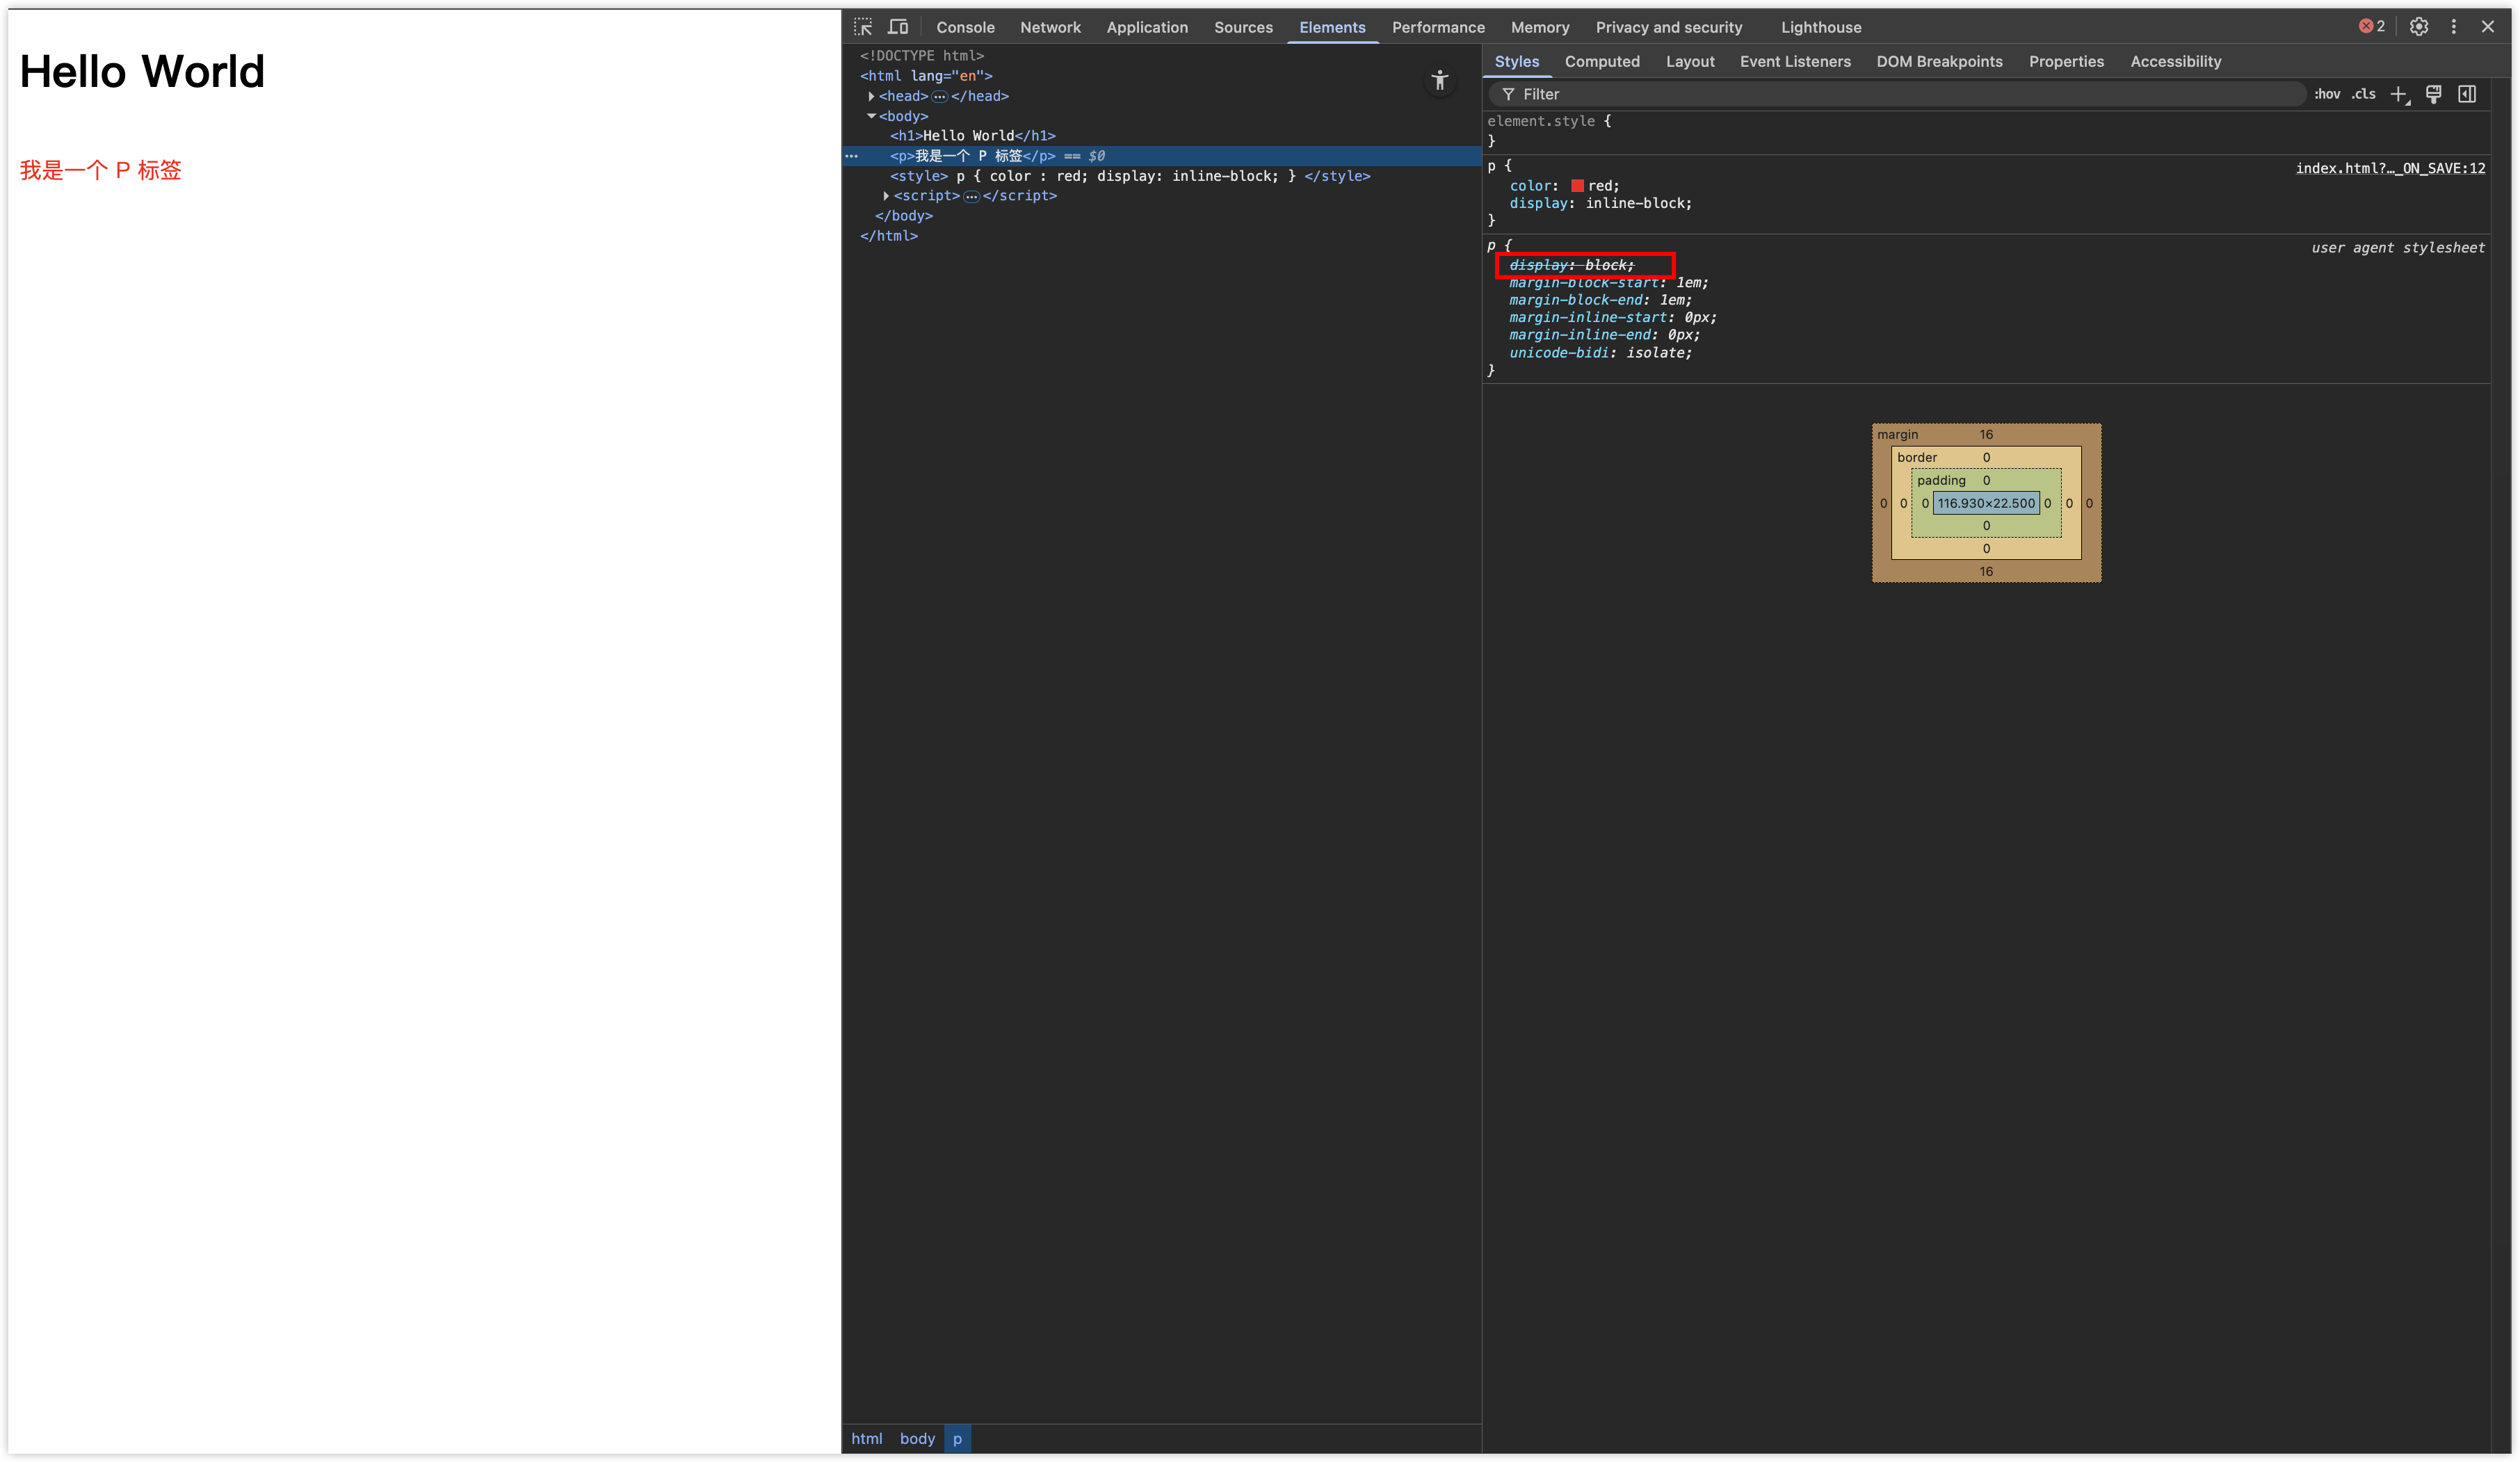Toggle the computed styles sidebar icon
Screen dimensions: 2520x1462
click(2467, 94)
